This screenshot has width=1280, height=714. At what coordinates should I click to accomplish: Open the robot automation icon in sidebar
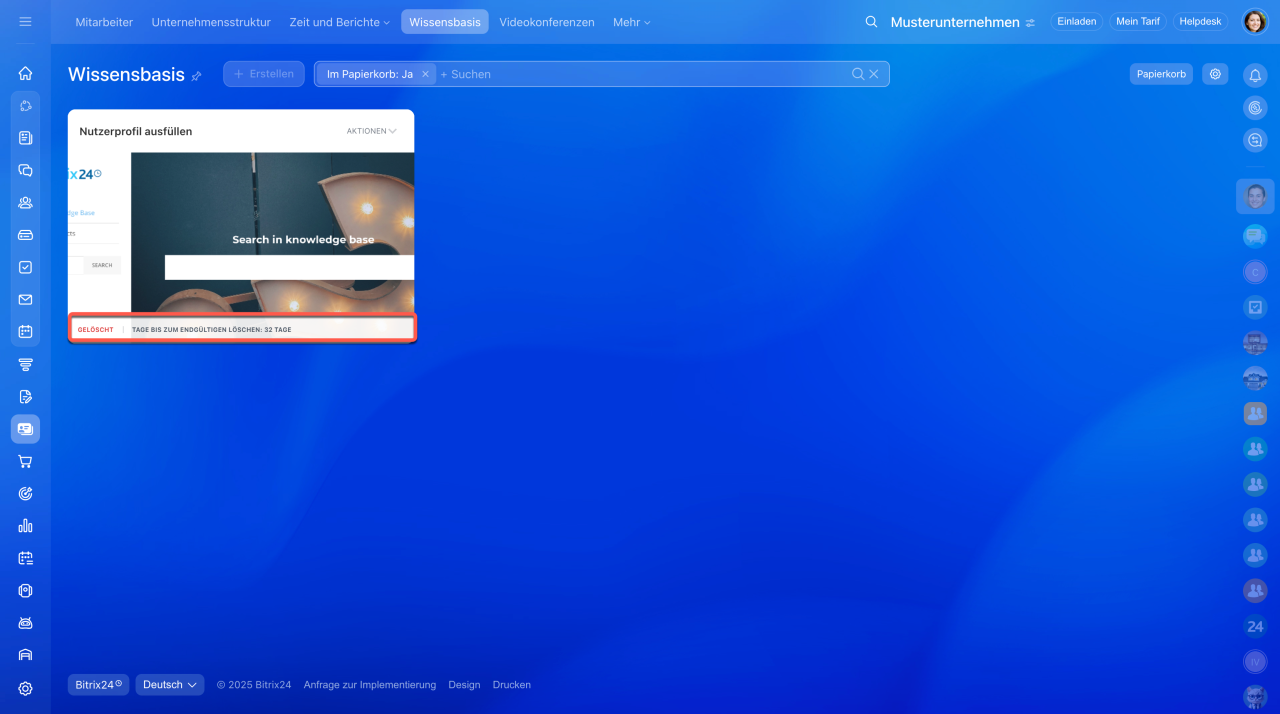click(x=25, y=623)
